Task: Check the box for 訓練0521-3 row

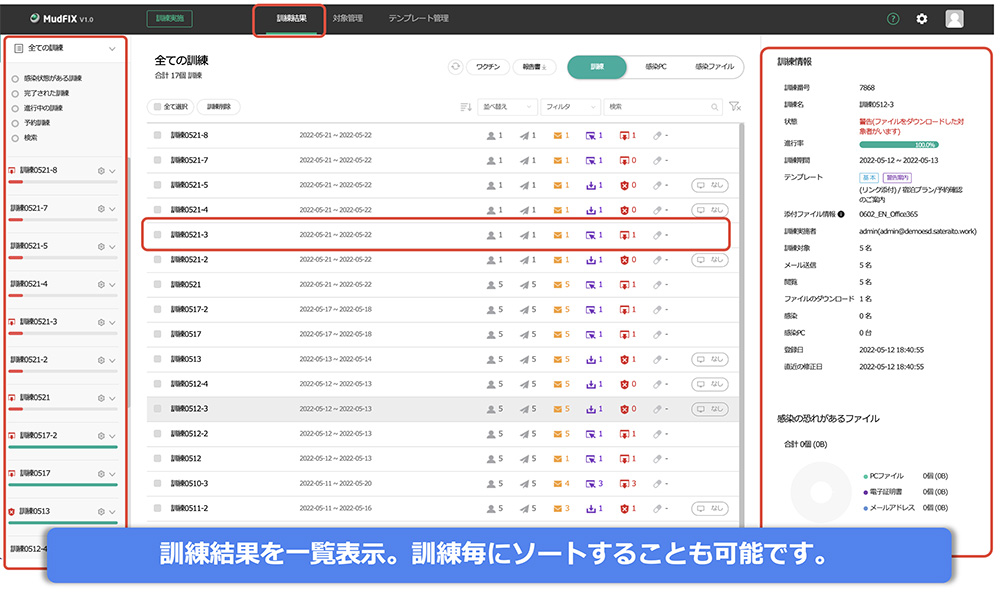Action: [158, 235]
